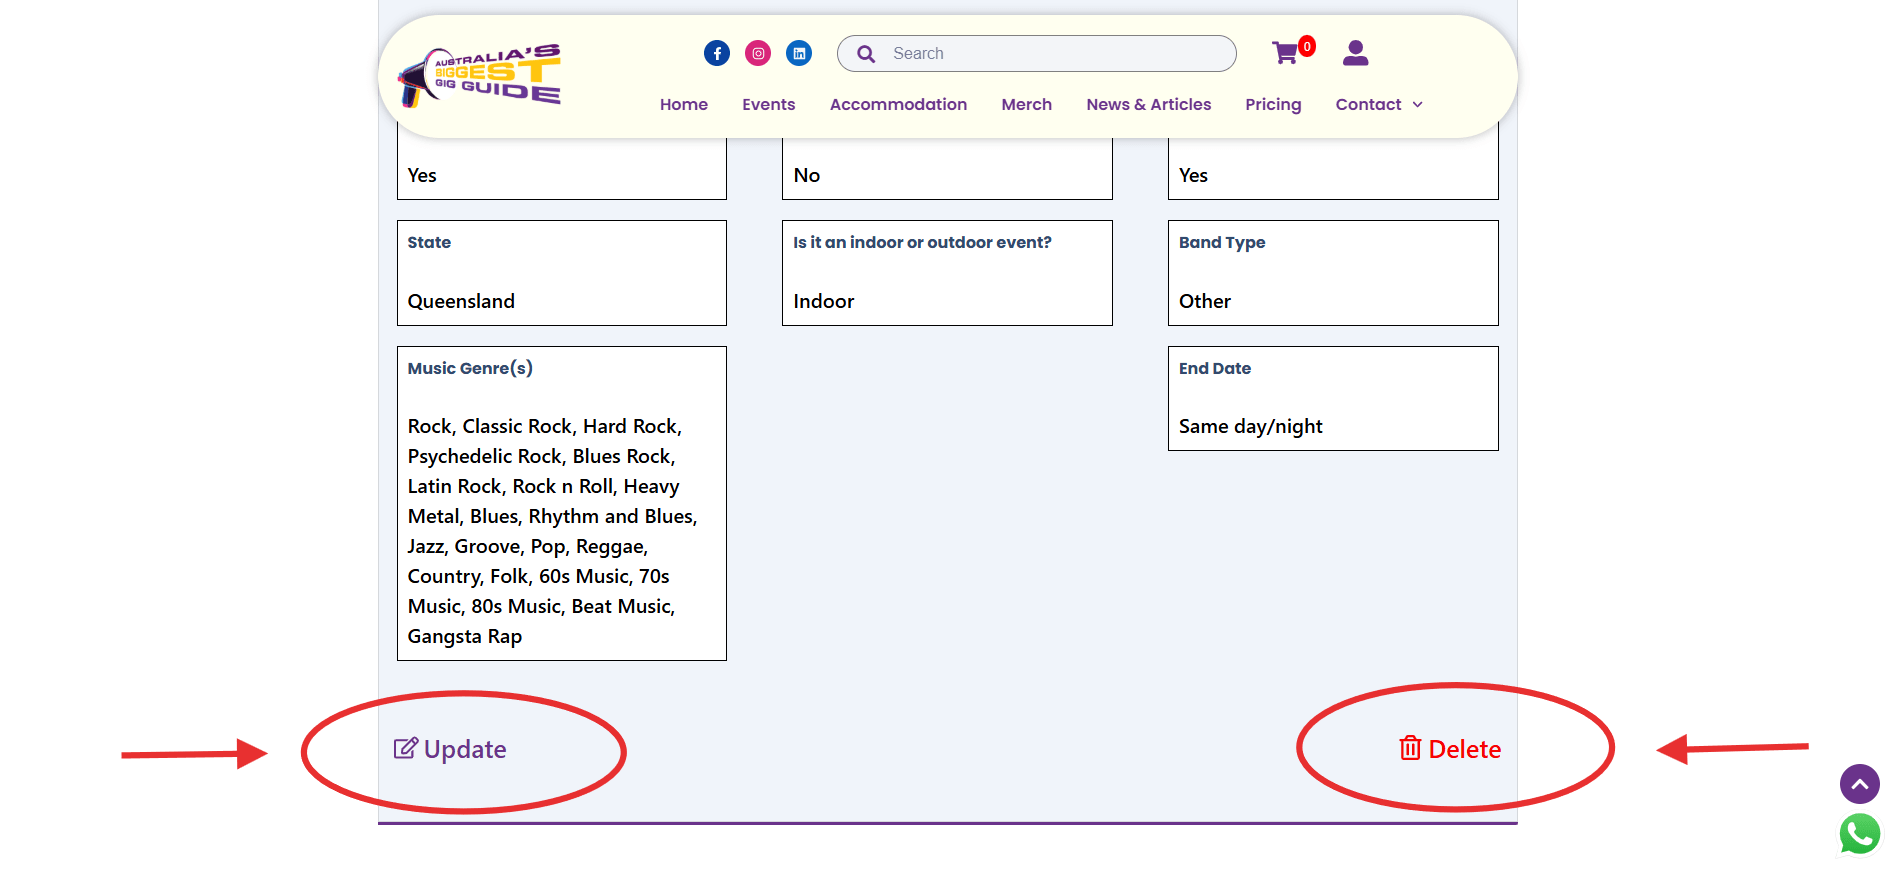Screen dimensions: 1895x871
Task: Expand the Contact menu chevron
Action: [1417, 105]
